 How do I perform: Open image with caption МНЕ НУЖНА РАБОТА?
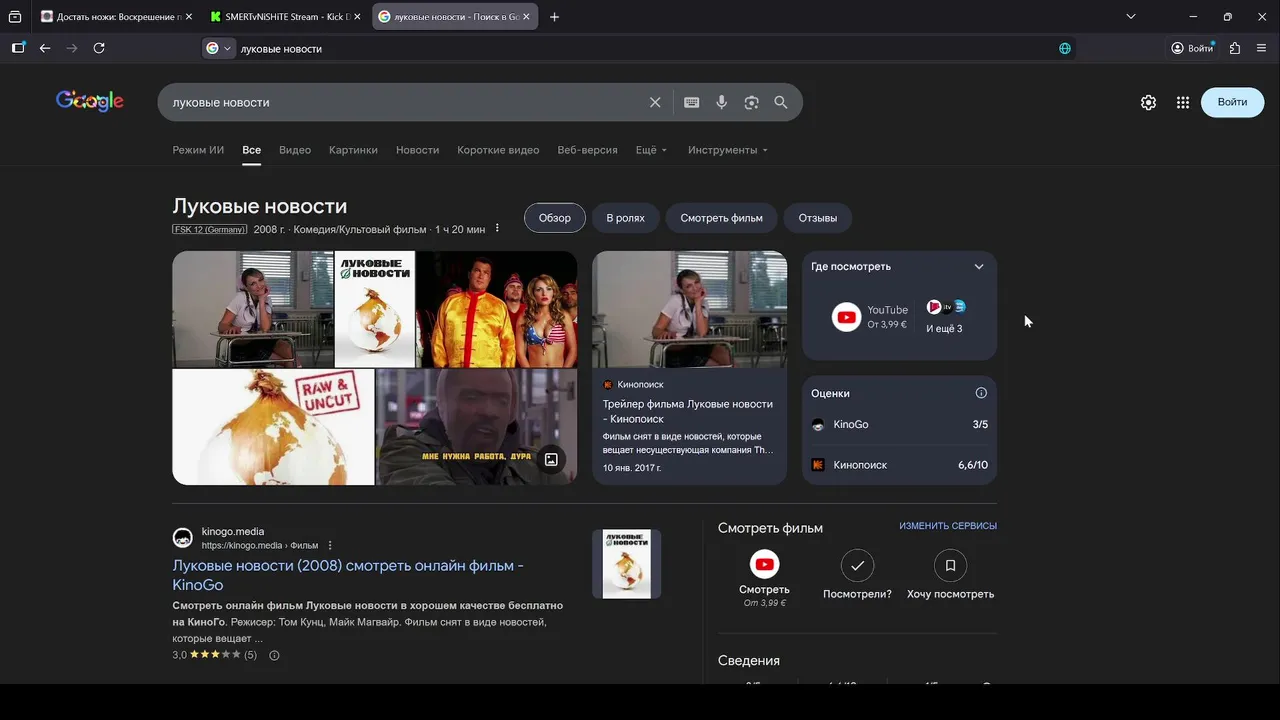tap(477, 427)
